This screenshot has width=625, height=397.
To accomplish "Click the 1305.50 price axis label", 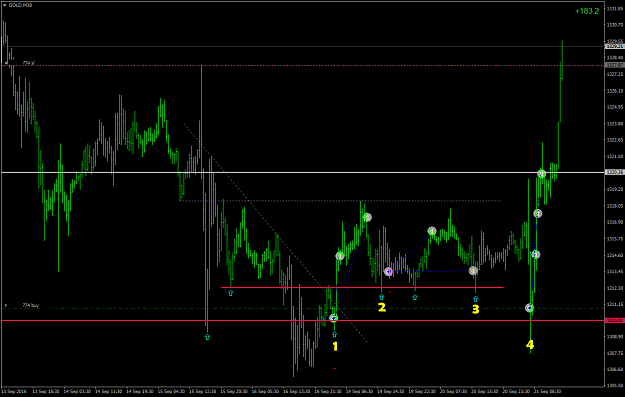I will 615,385.
